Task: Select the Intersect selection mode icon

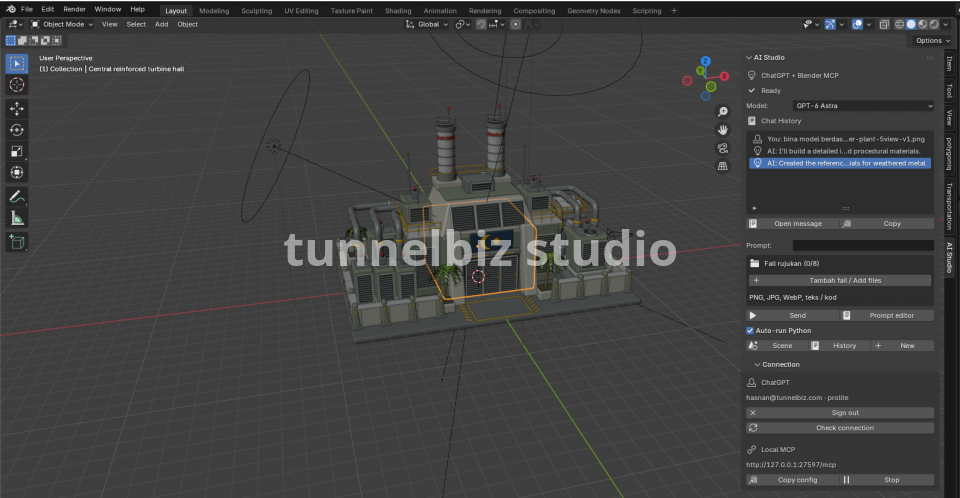Action: (56, 40)
